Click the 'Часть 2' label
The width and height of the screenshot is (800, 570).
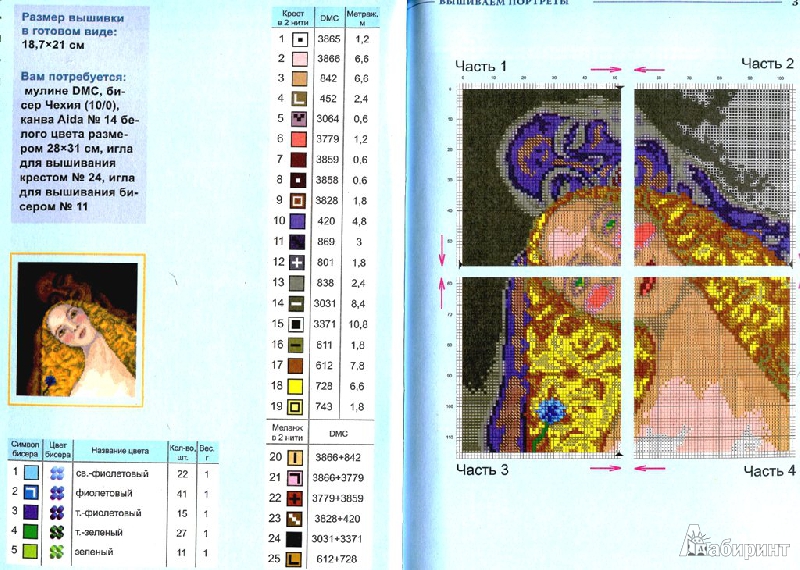click(x=768, y=64)
